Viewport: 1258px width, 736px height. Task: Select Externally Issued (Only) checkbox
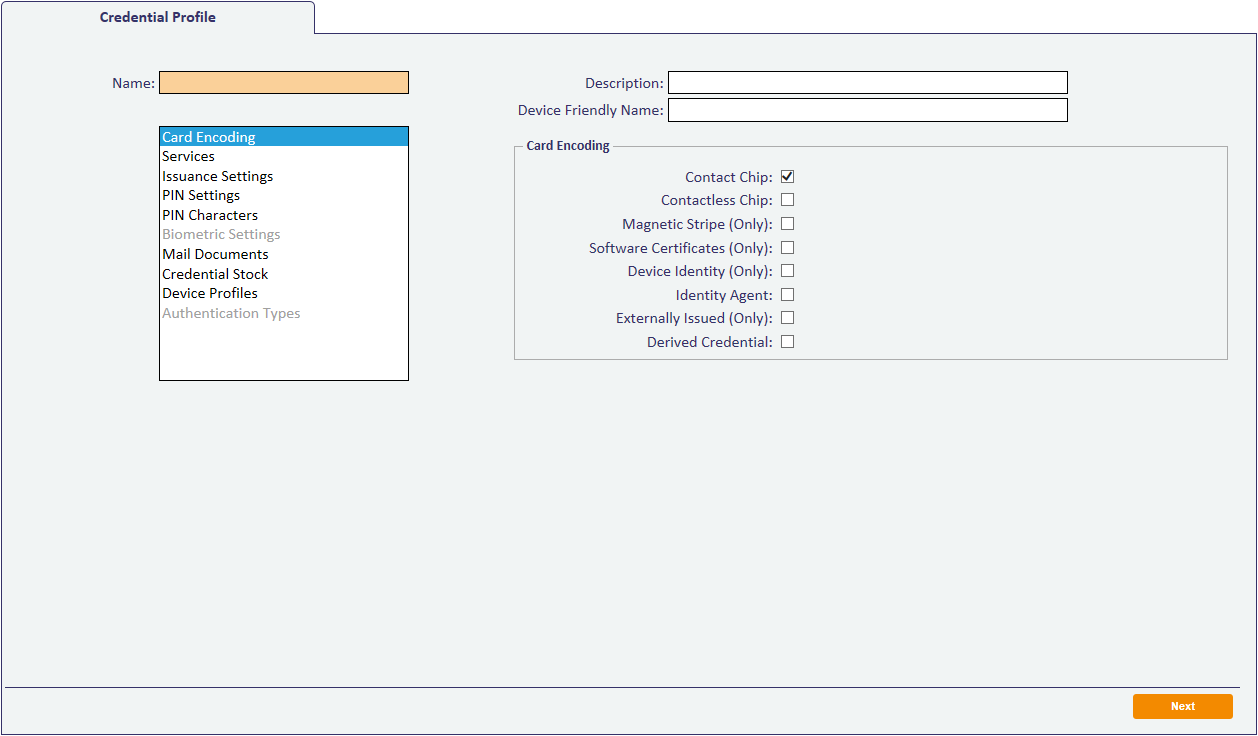click(787, 318)
